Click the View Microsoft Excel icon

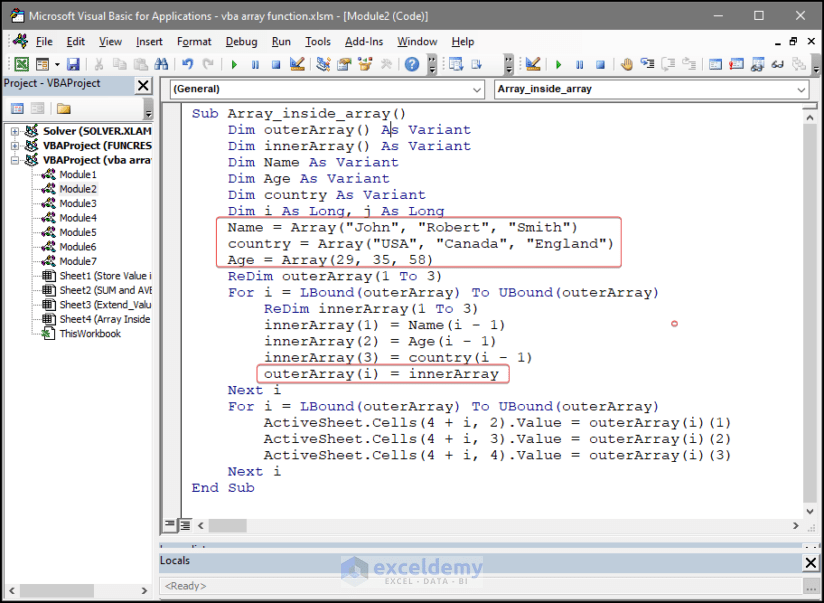click(x=20, y=62)
